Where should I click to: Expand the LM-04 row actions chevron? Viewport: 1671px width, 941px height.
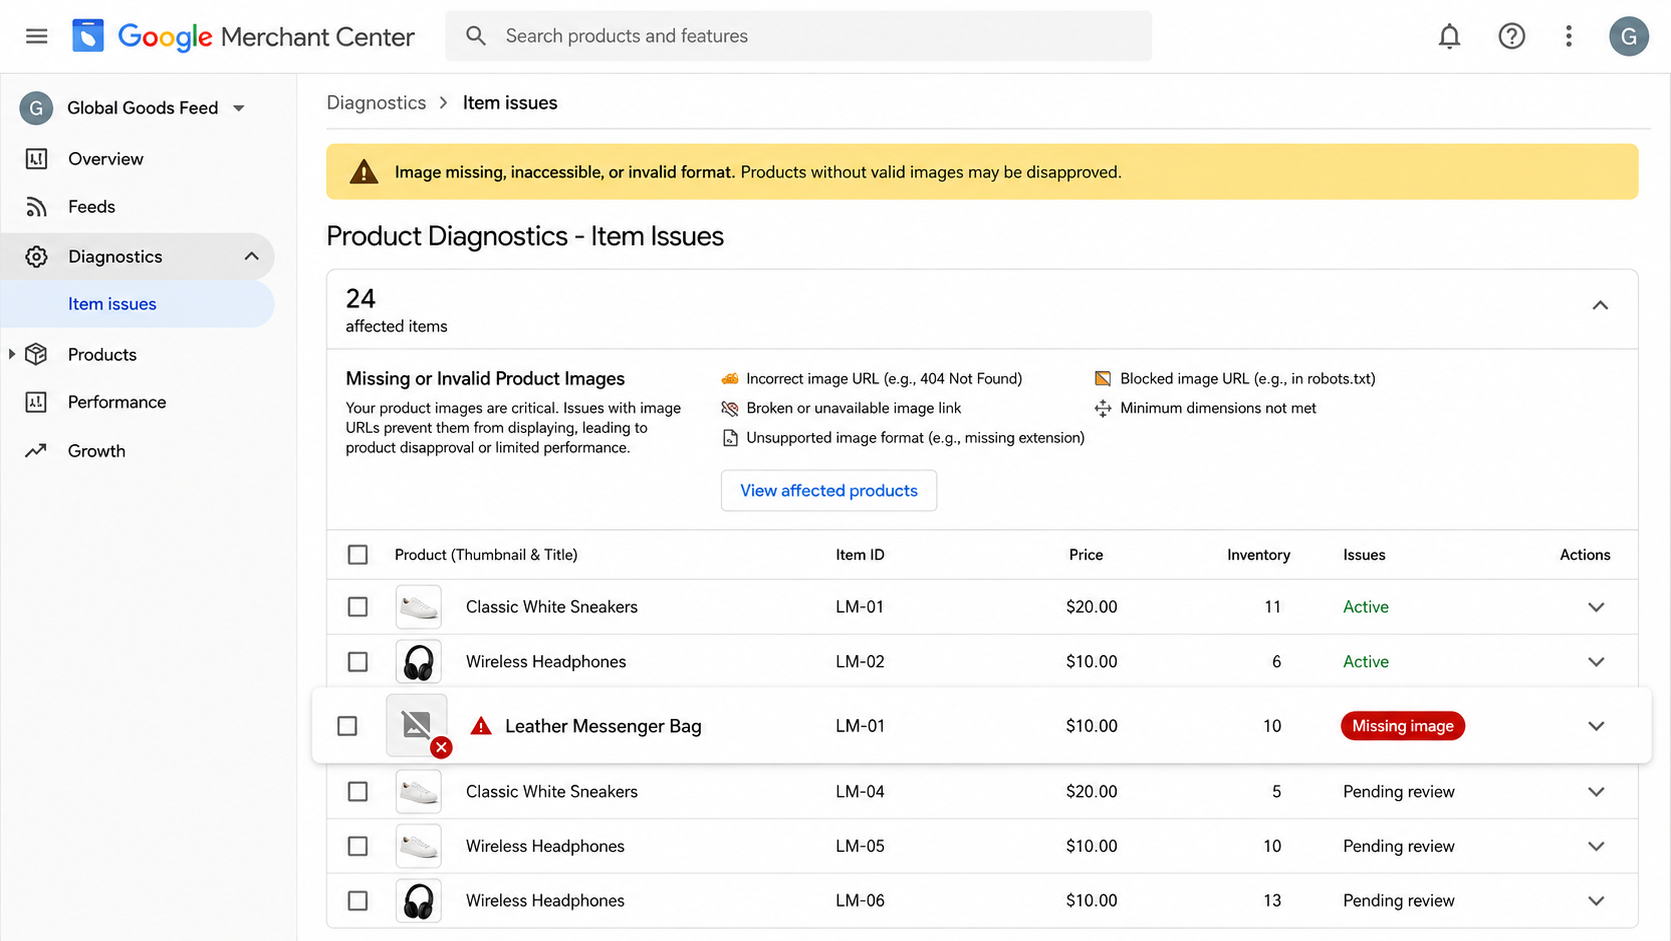[1596, 792]
